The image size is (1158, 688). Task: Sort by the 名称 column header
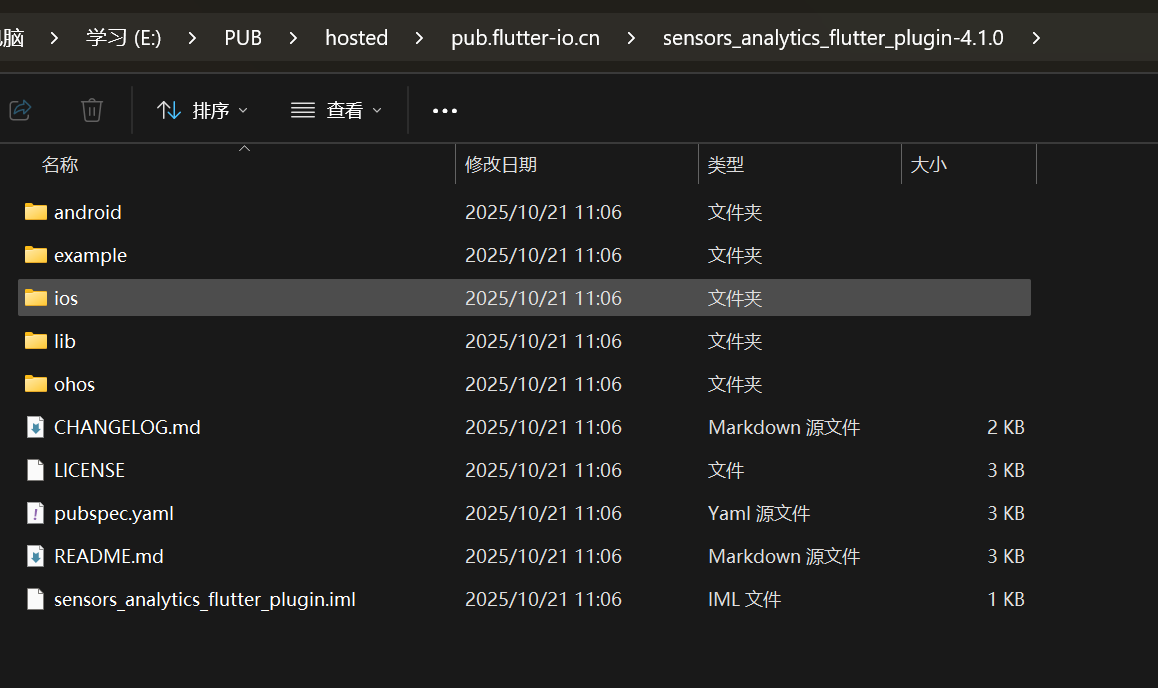coord(60,165)
